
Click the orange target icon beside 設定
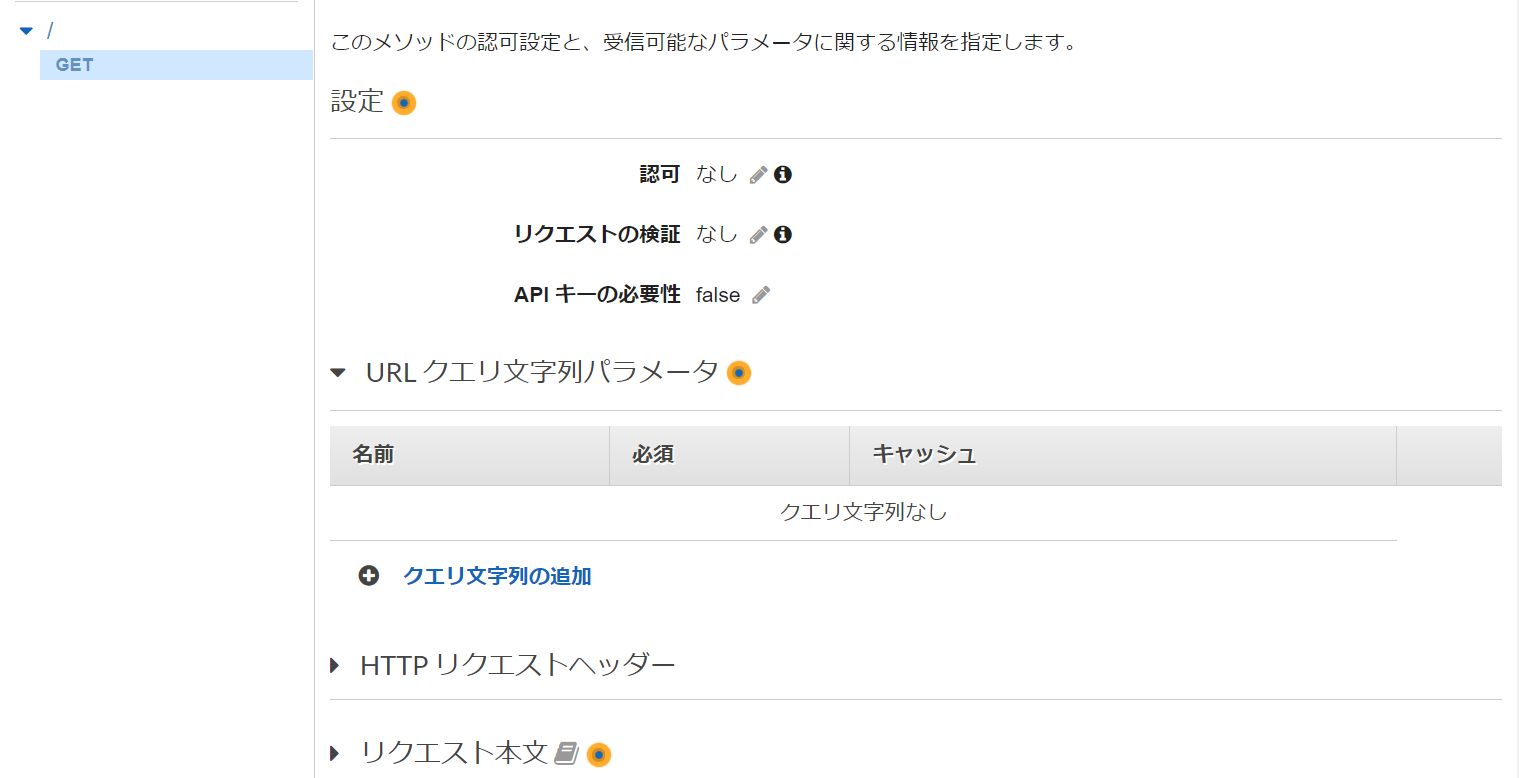(x=404, y=101)
